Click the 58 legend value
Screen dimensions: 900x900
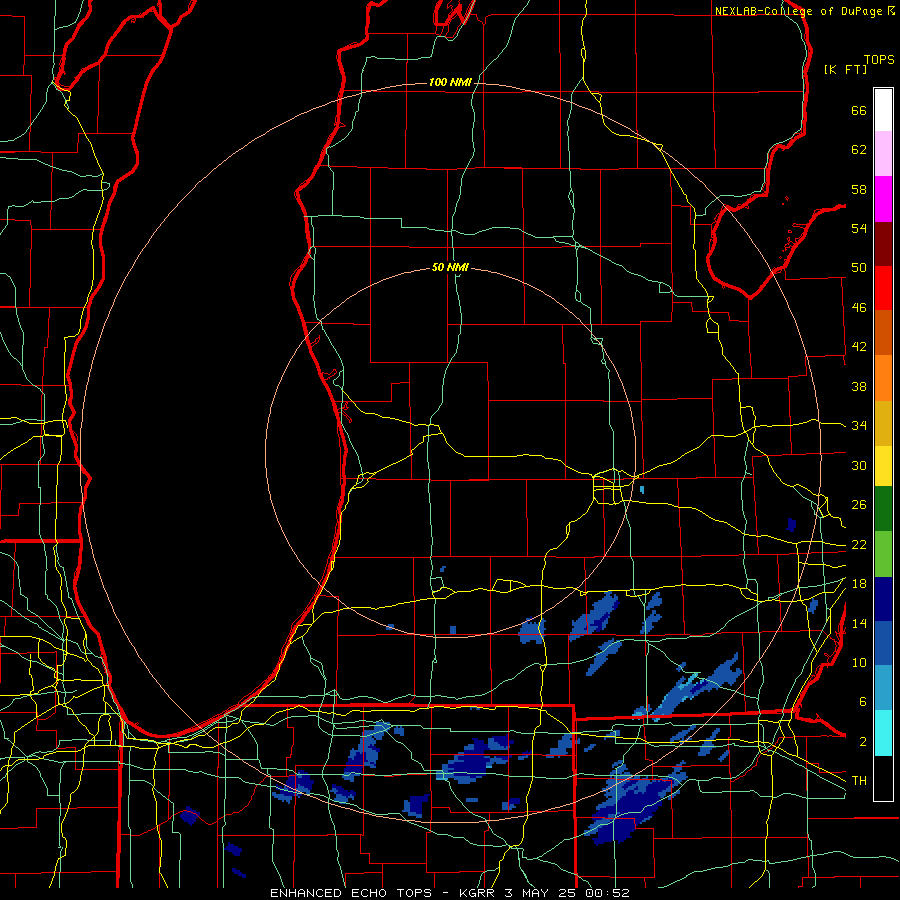(859, 189)
